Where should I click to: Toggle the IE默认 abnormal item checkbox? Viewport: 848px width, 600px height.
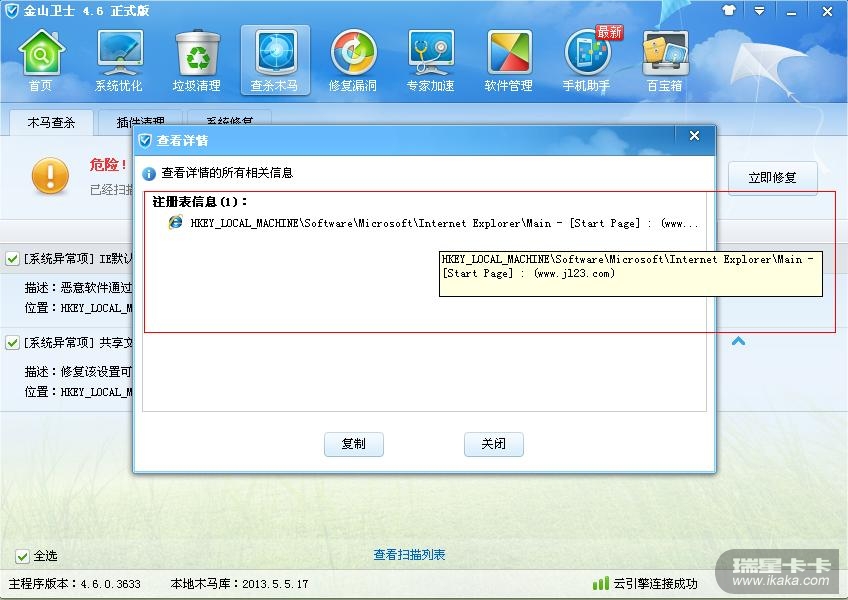coord(12,259)
